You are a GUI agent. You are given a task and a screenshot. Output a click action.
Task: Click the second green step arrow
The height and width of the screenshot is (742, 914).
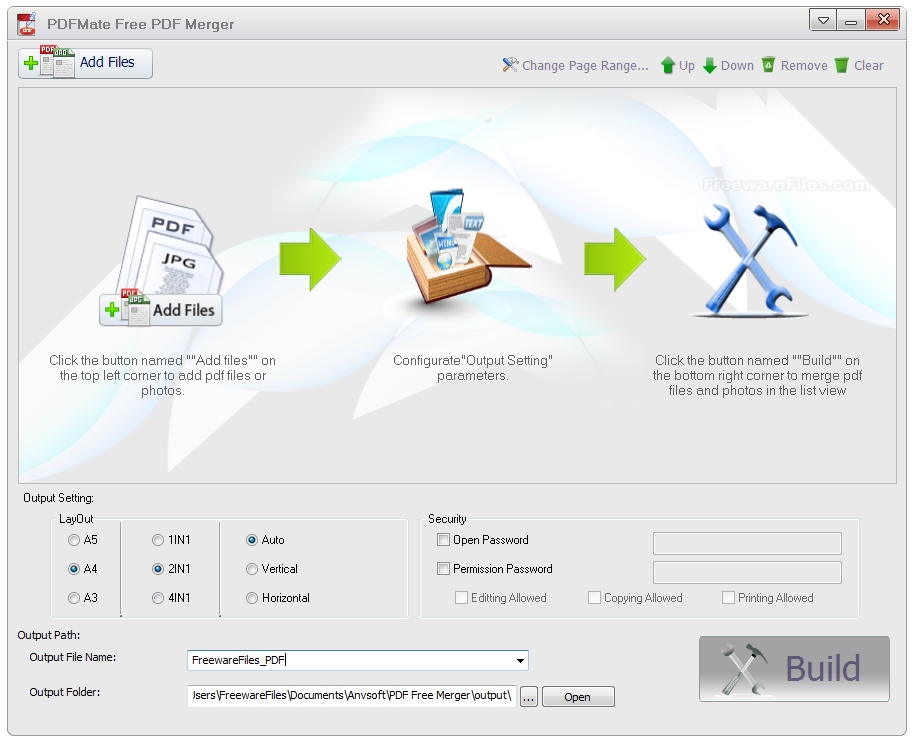tap(615, 259)
